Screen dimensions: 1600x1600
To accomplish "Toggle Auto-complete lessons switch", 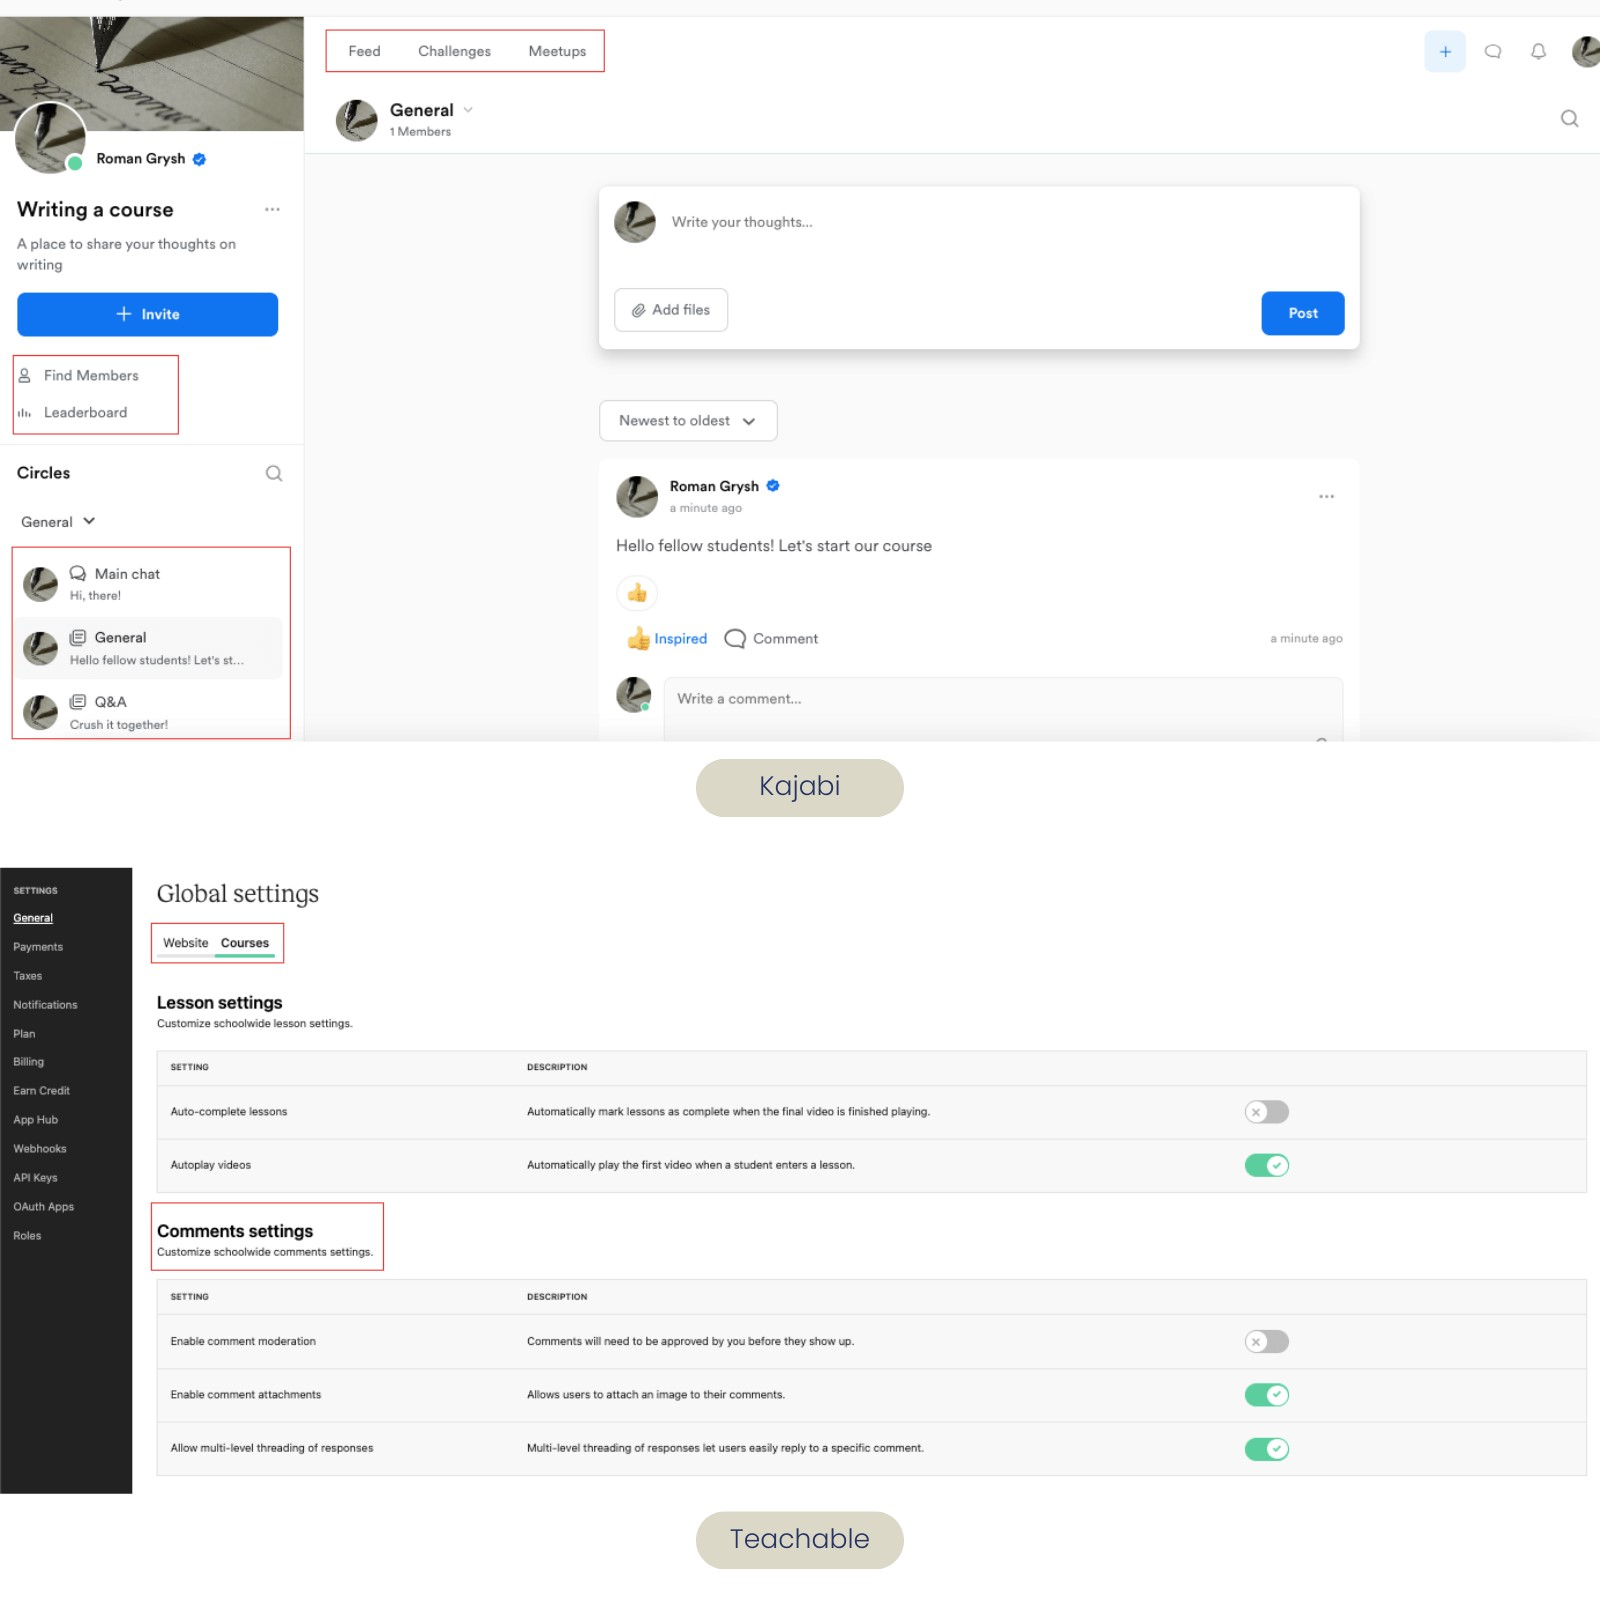I will tap(1266, 1112).
